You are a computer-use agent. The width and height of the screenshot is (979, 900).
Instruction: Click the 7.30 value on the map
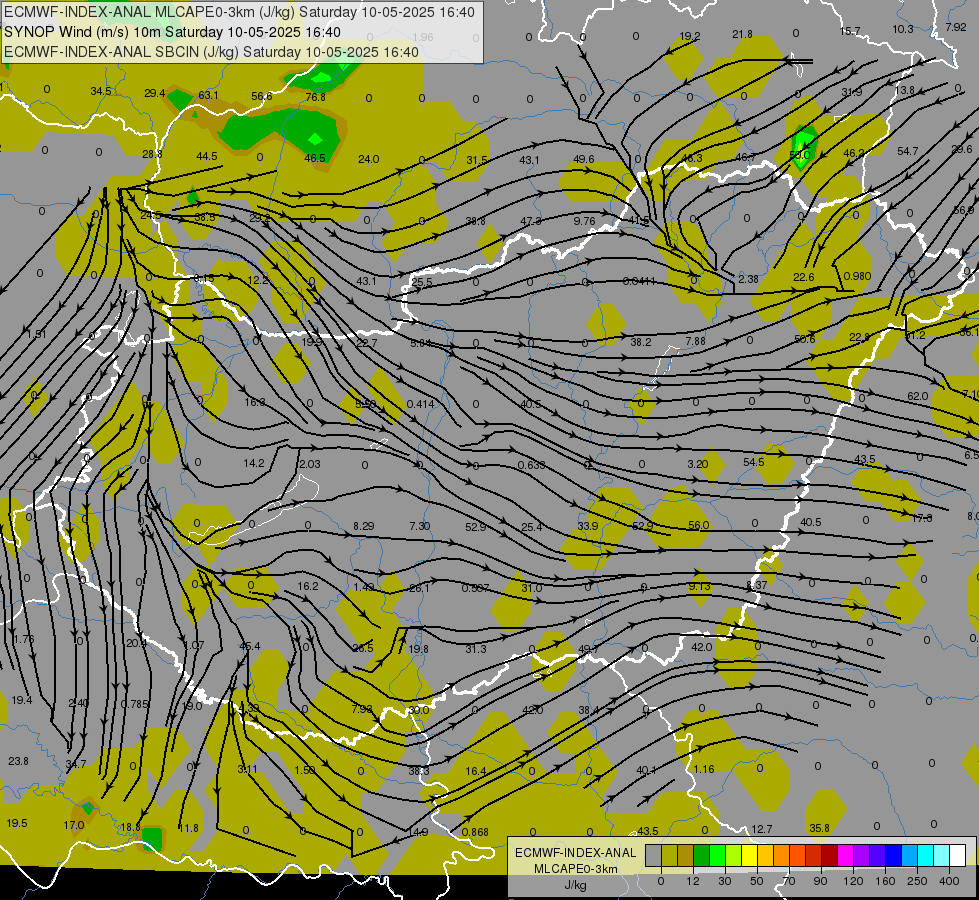coord(420,526)
